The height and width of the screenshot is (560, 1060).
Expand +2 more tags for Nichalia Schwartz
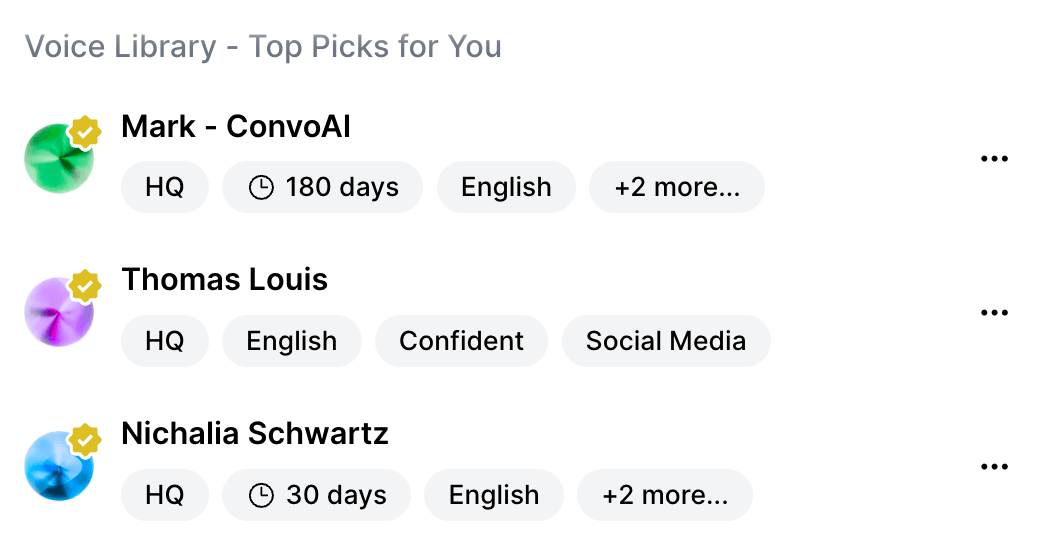[x=665, y=495]
